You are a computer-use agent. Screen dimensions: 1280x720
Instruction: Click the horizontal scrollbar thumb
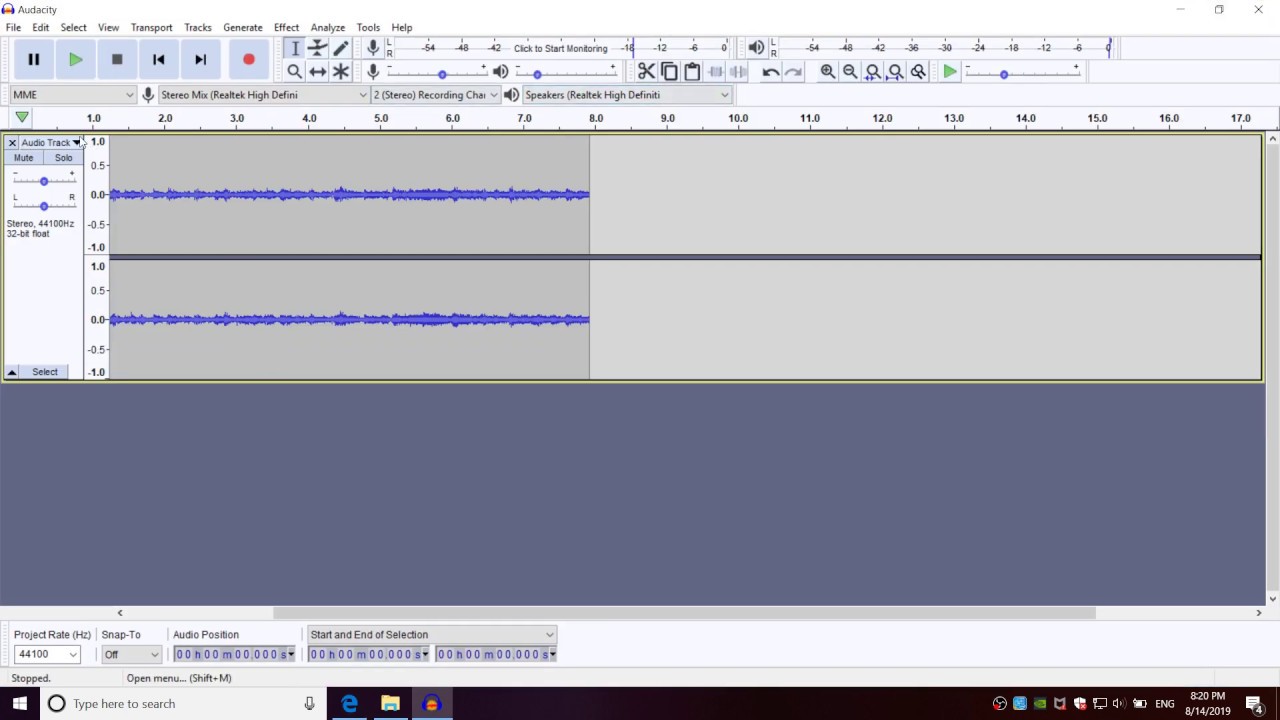684,613
